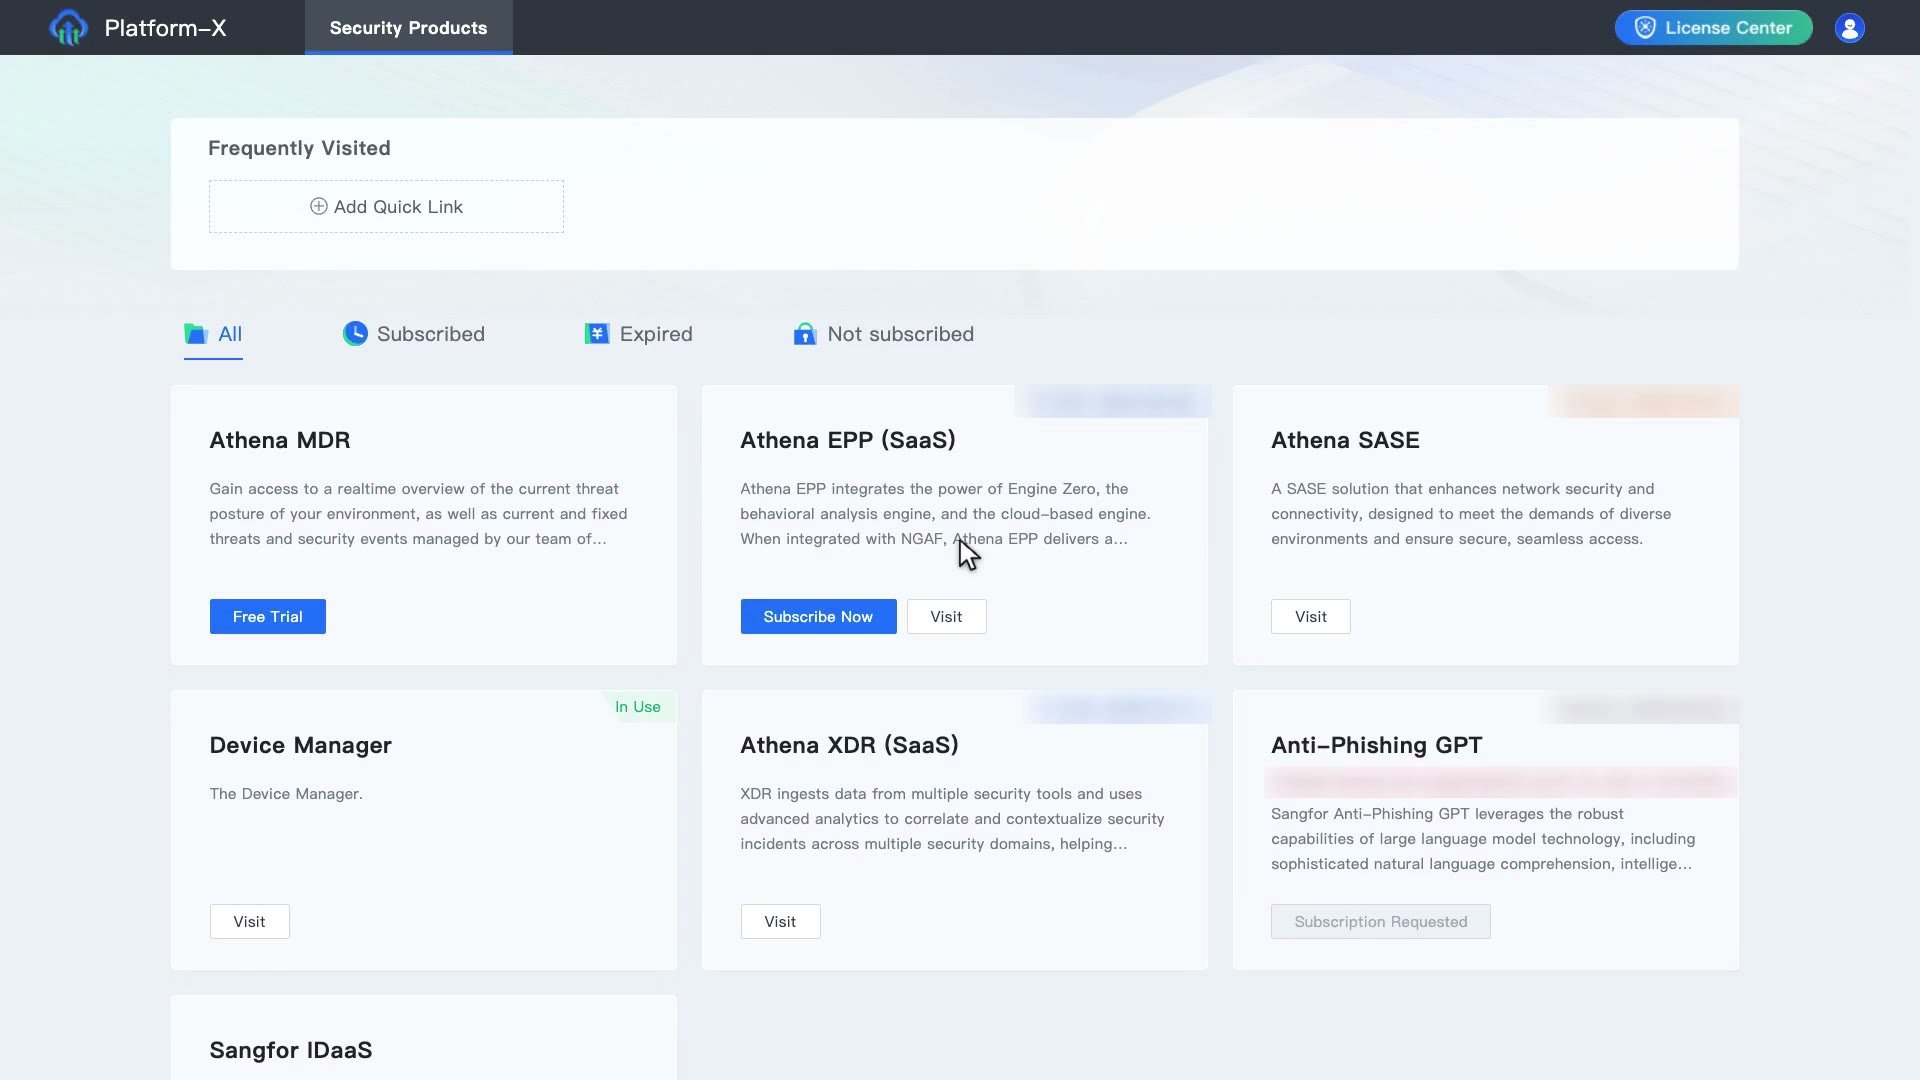Click the lock icon beside Not subscribed

coord(805,334)
